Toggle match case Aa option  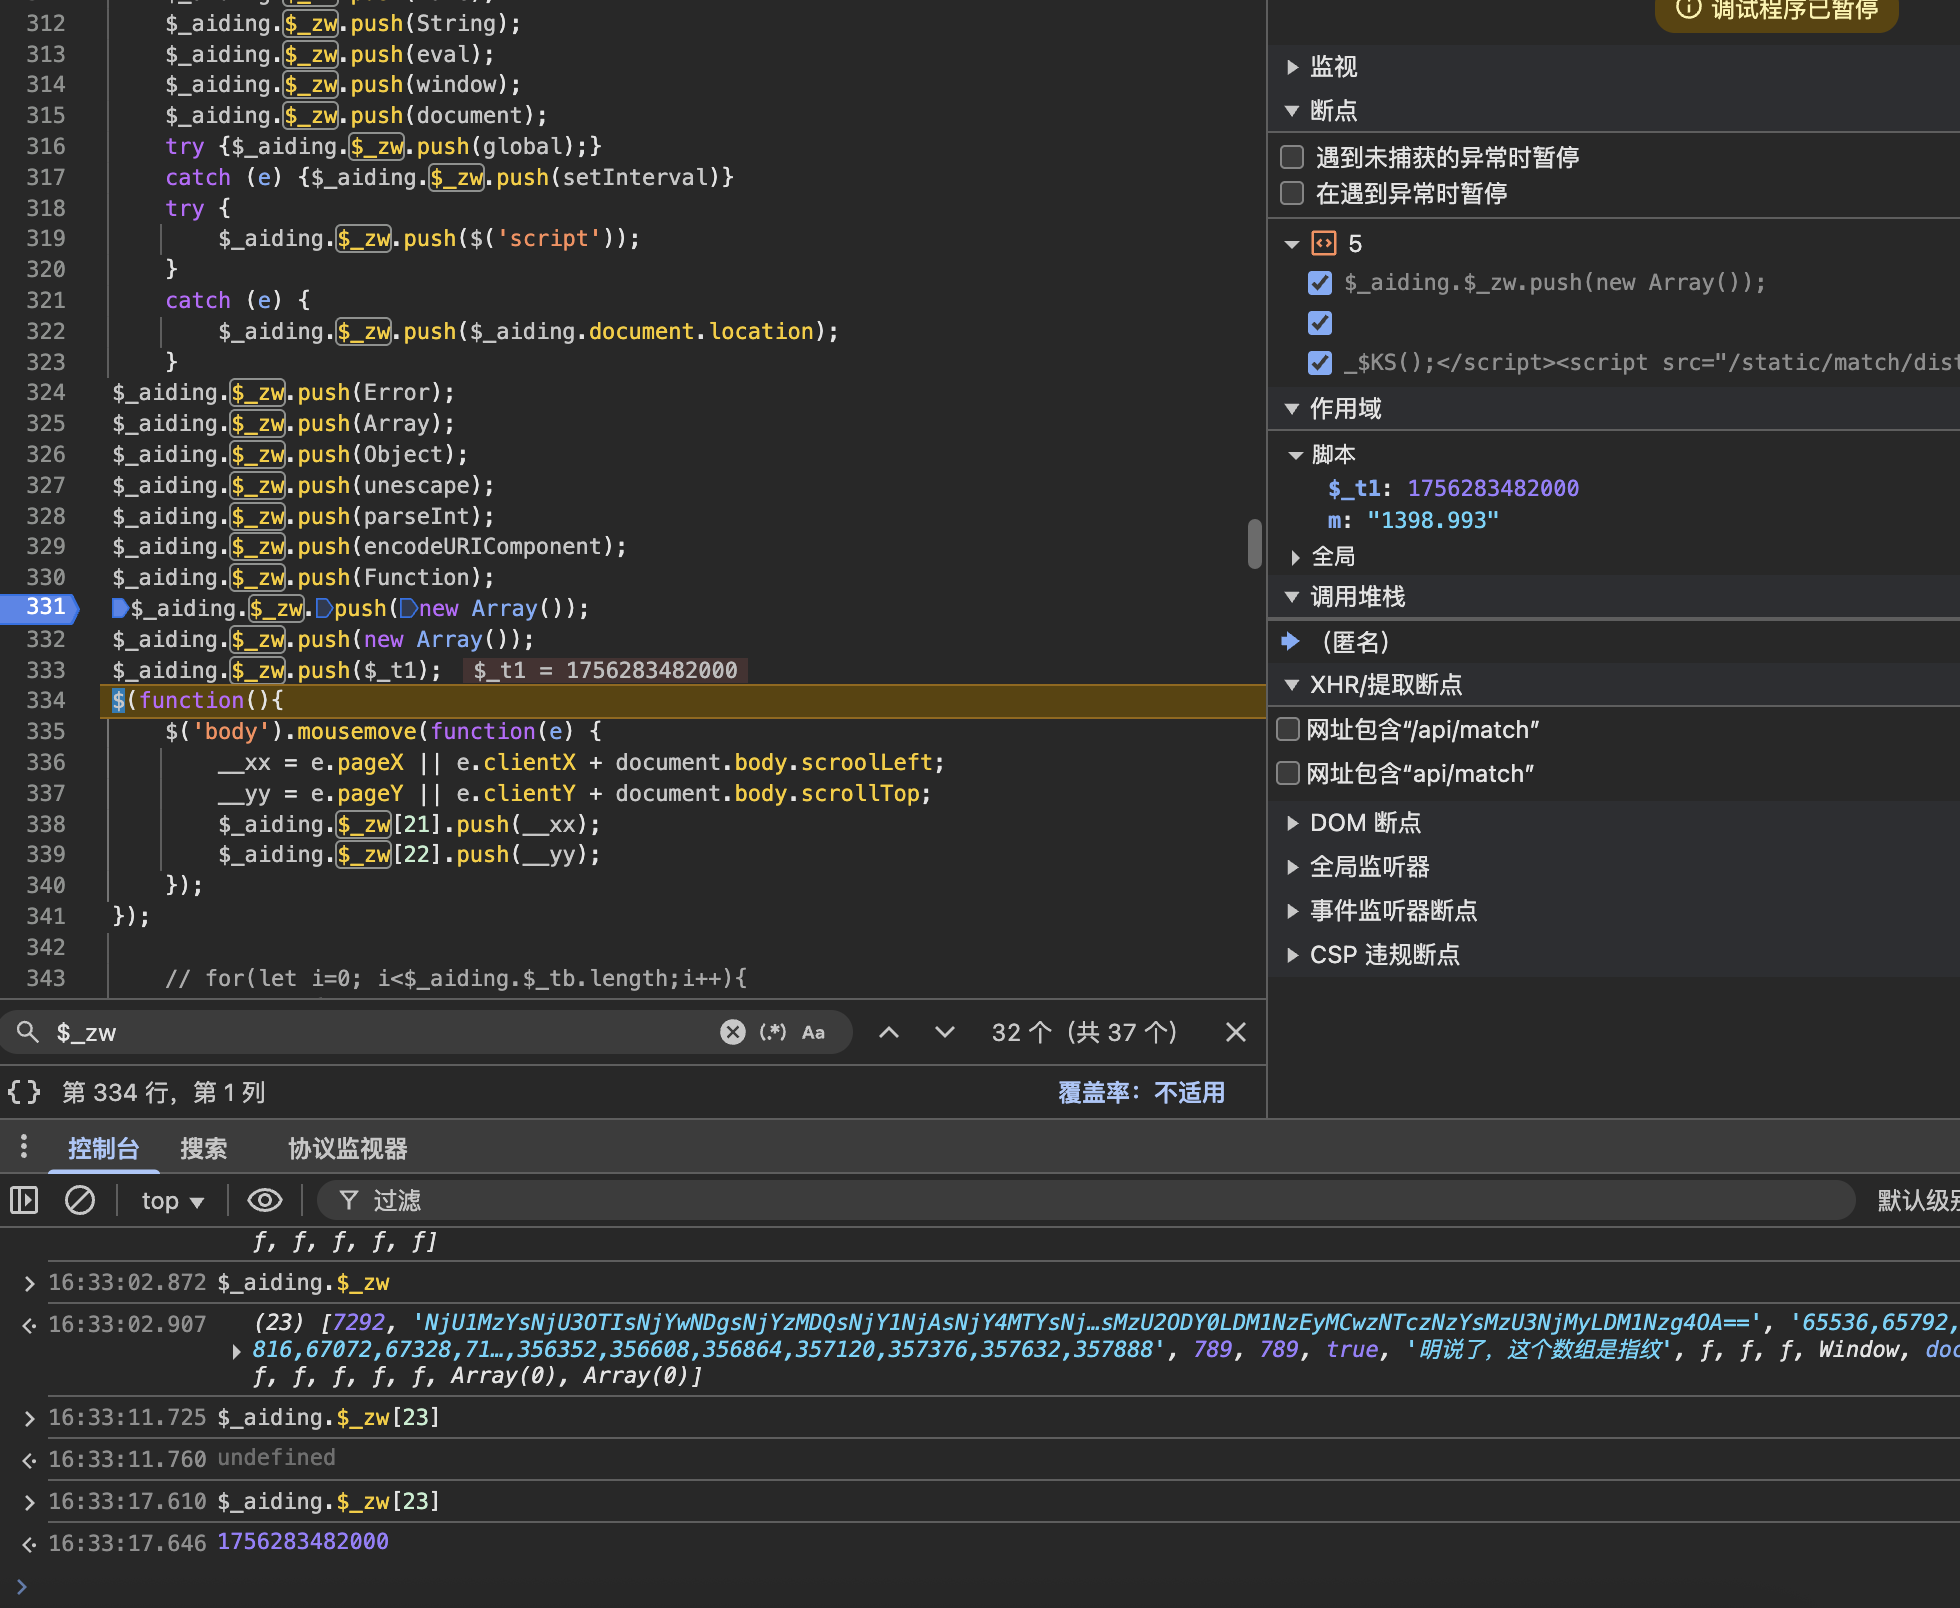coord(813,1032)
